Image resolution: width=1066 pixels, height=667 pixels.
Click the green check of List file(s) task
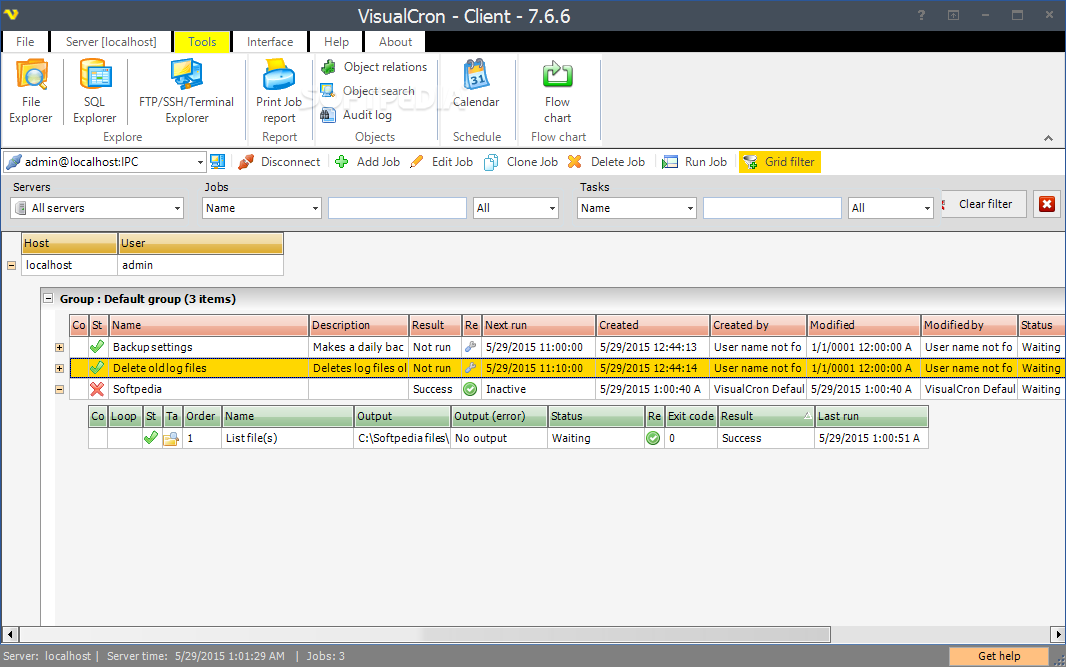(151, 438)
